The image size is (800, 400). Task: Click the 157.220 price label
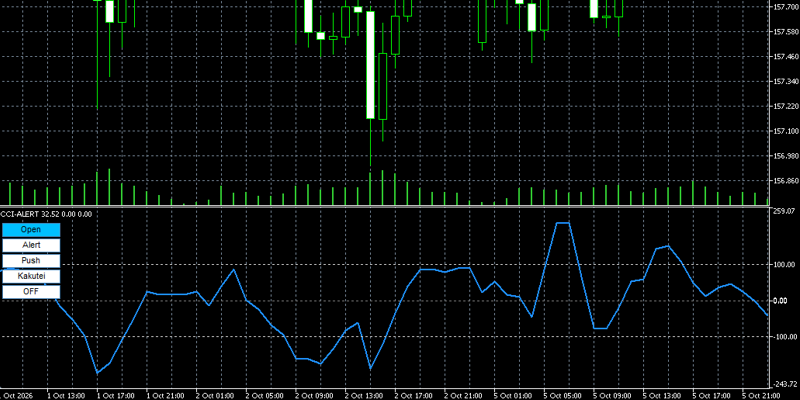point(786,107)
